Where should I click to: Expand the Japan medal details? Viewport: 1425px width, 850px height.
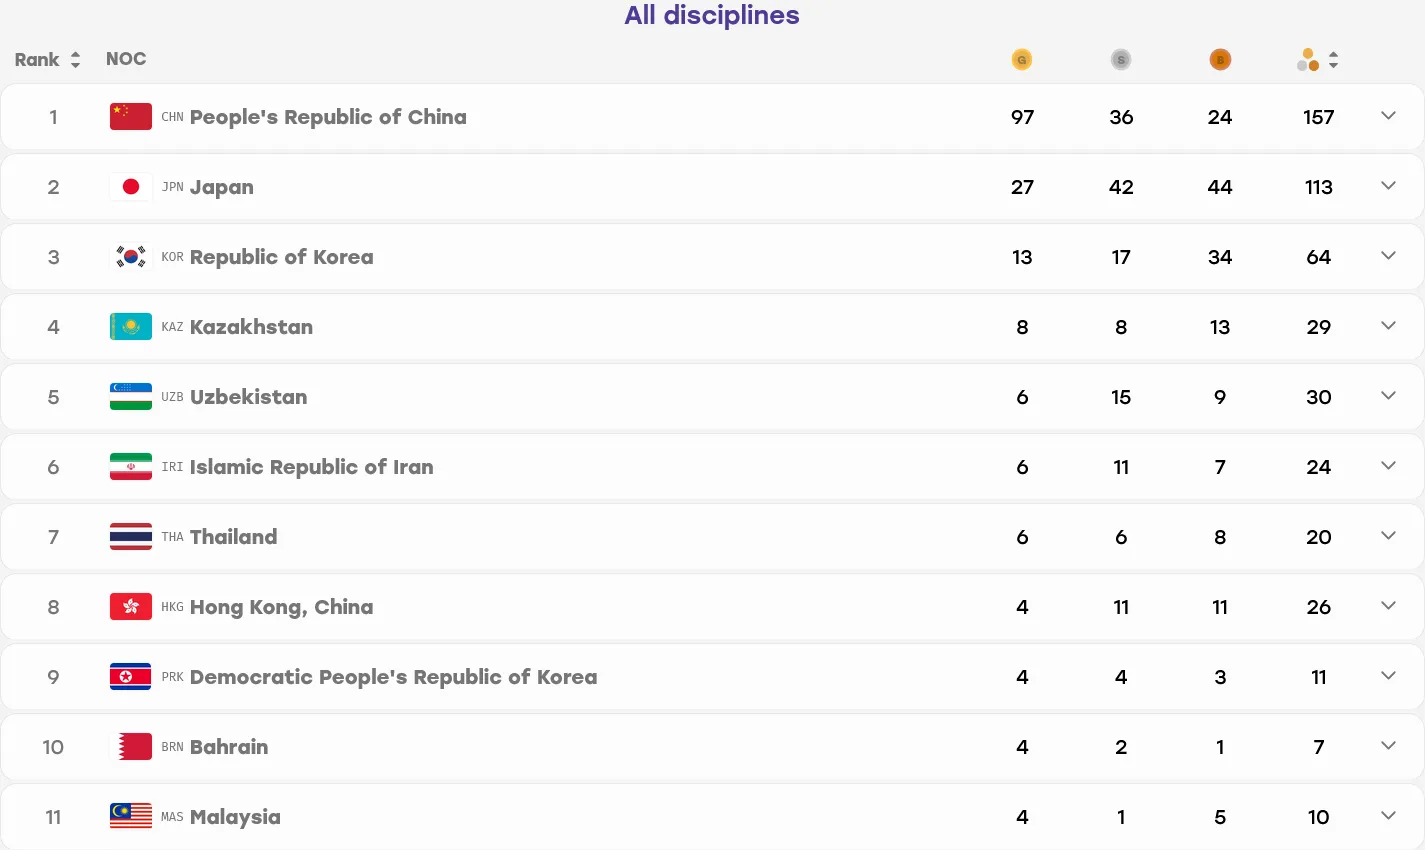1388,186
